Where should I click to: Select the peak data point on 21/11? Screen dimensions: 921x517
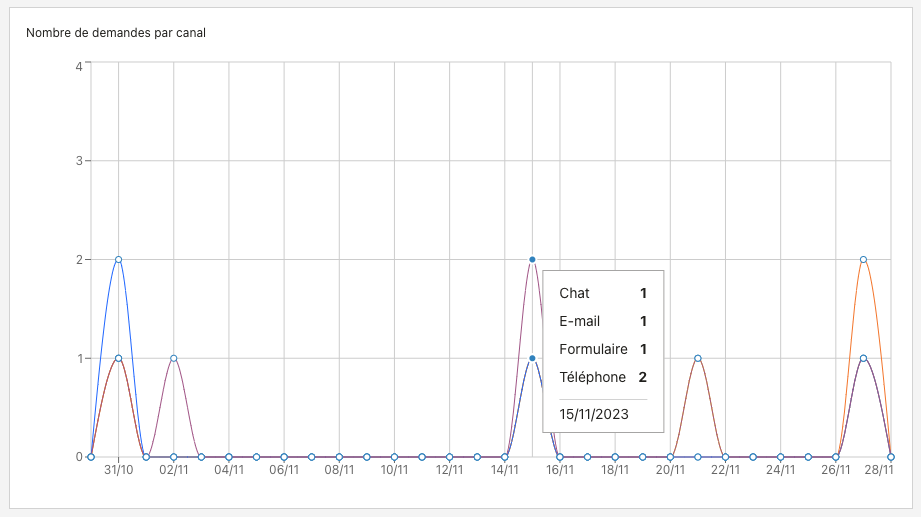click(x=698, y=358)
